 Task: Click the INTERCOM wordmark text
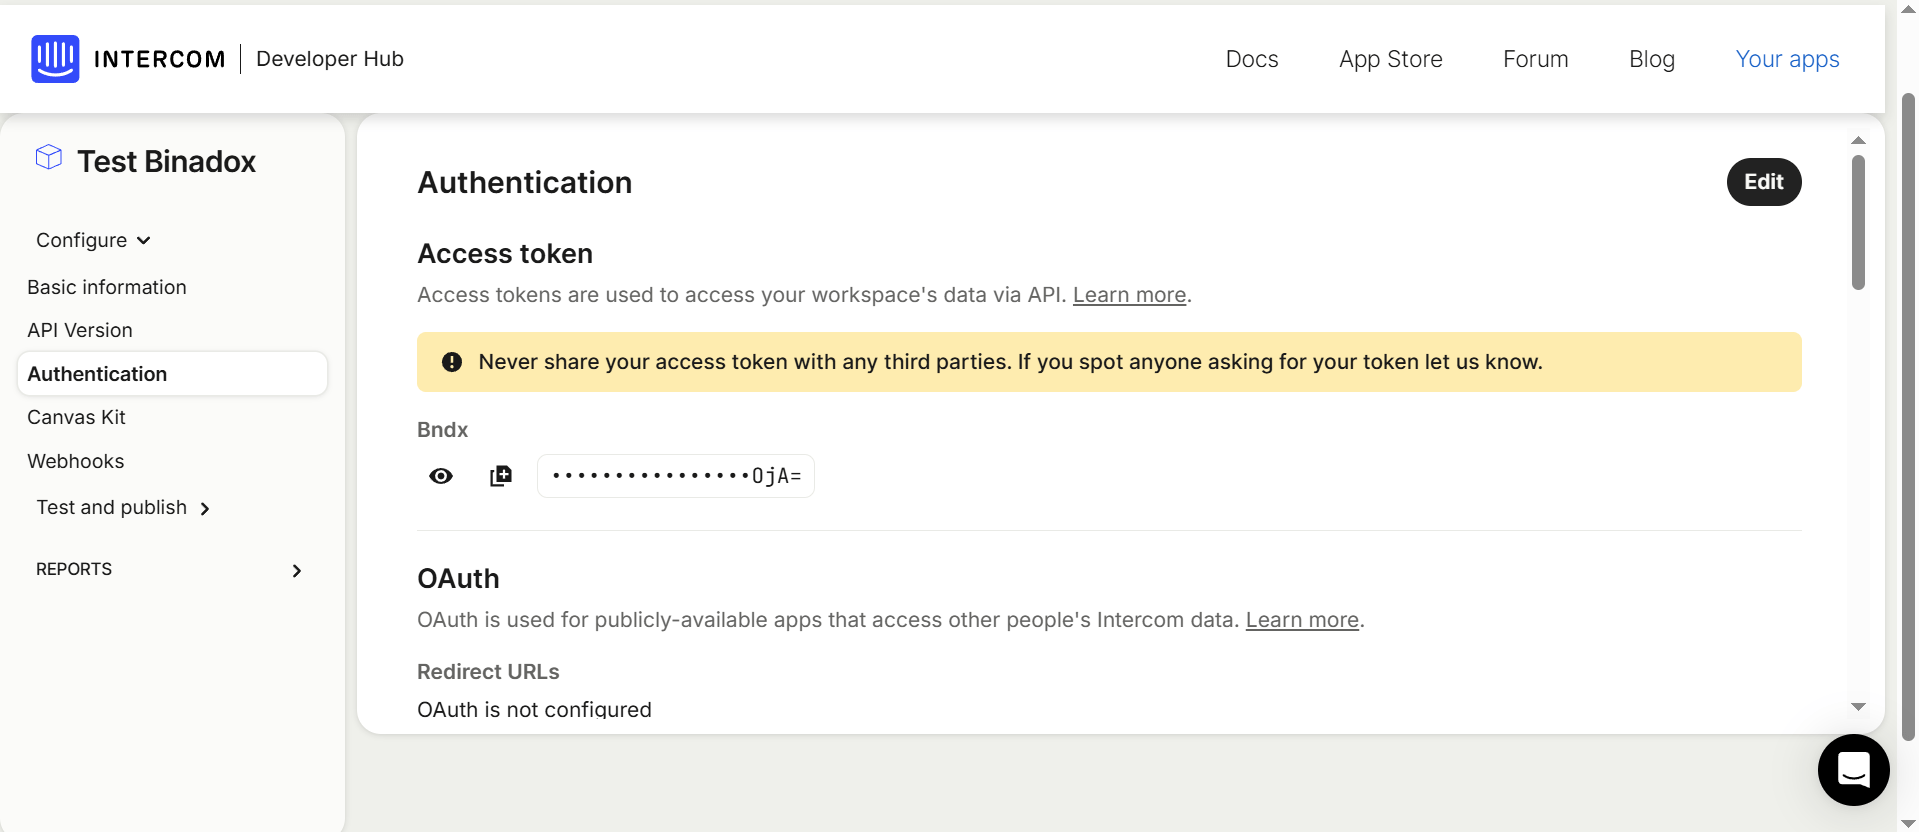click(x=160, y=59)
